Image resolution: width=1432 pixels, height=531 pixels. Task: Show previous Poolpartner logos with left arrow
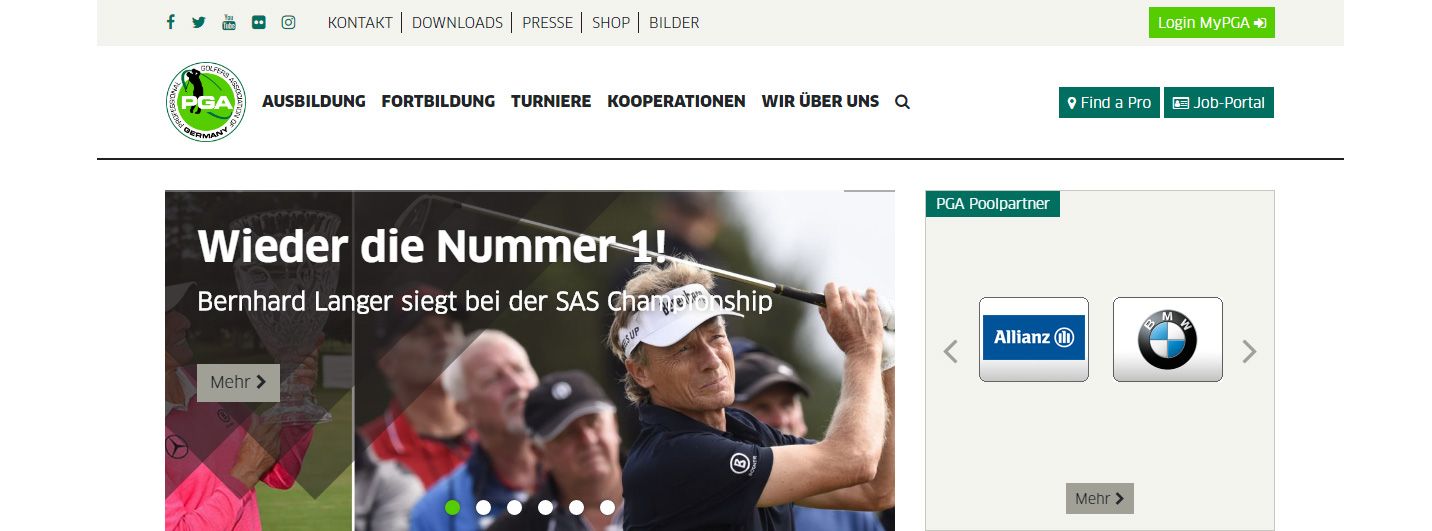951,351
